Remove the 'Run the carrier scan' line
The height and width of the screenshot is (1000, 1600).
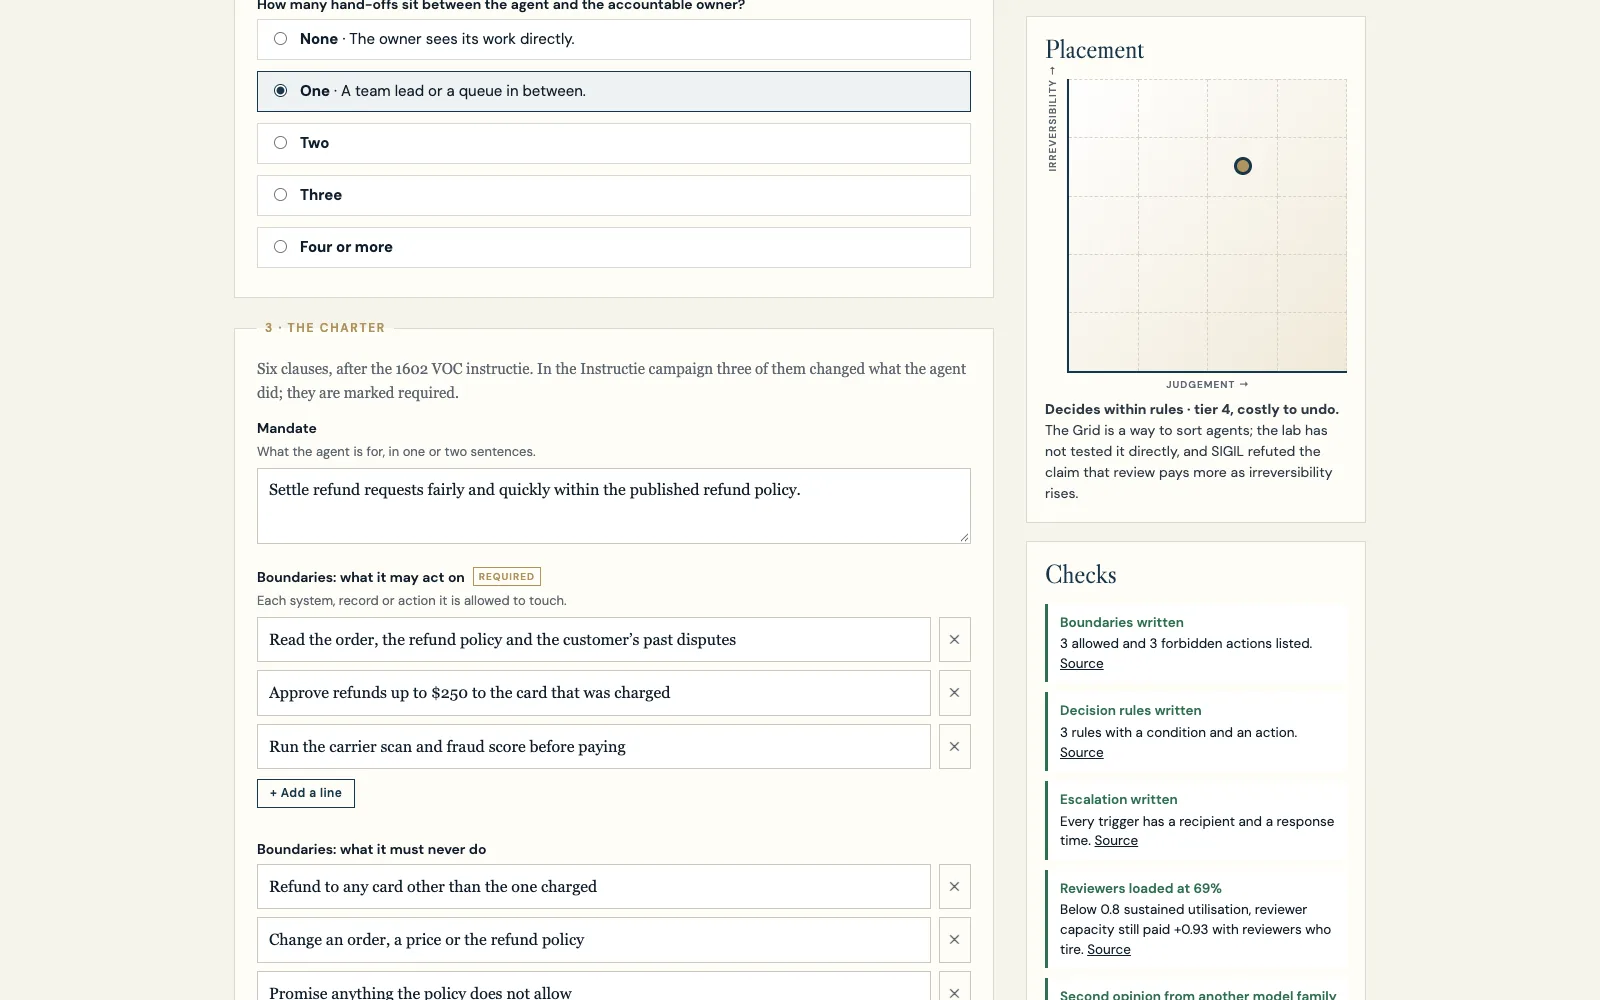(954, 747)
